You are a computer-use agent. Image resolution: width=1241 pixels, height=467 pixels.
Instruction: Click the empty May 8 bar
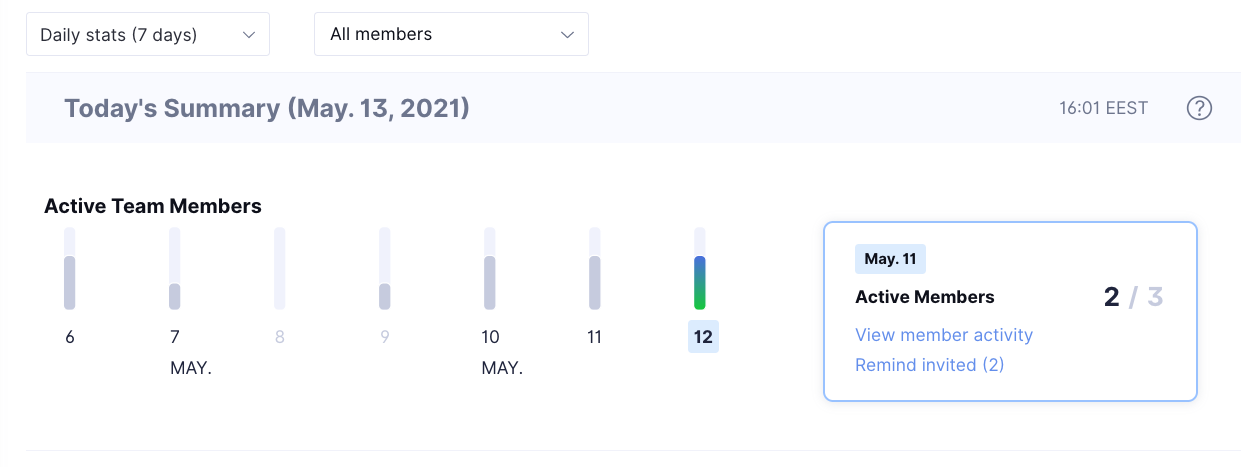(280, 268)
